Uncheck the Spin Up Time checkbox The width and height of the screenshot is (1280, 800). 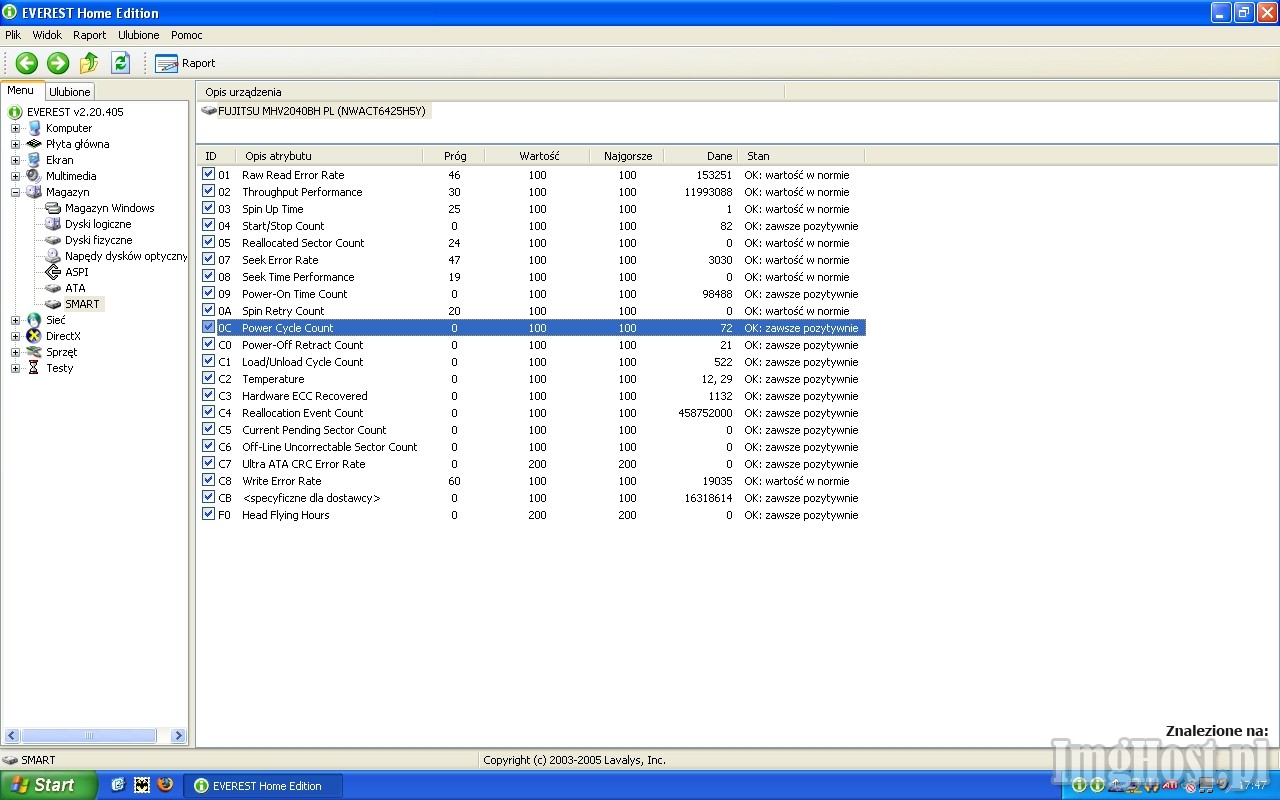click(x=208, y=208)
